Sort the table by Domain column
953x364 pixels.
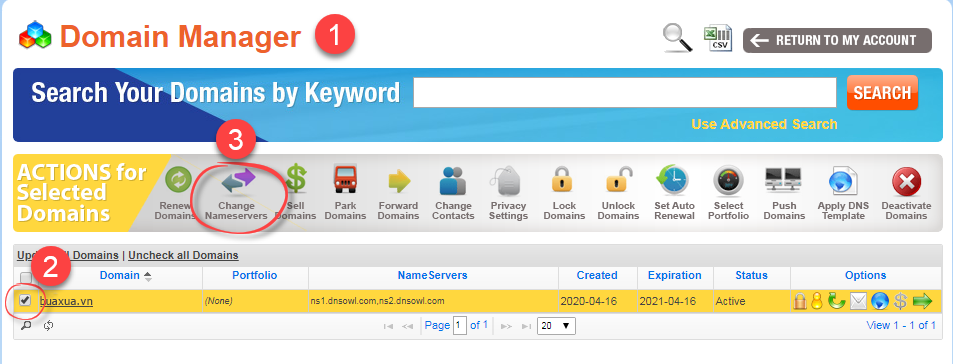(120, 275)
